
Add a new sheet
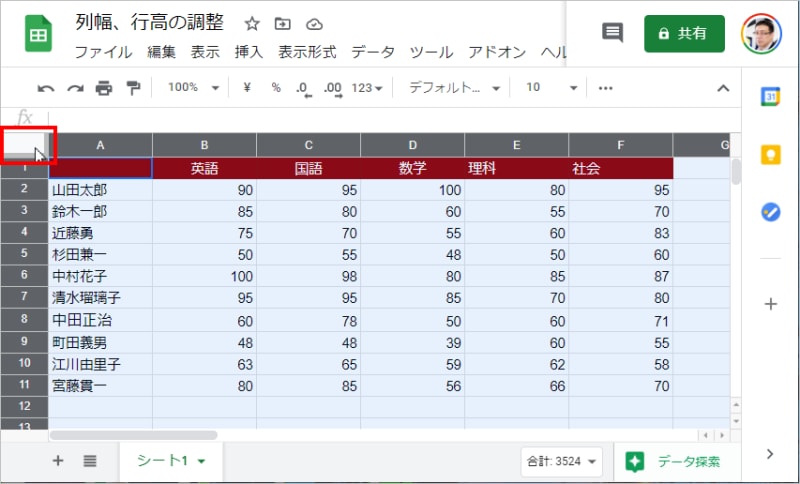tap(58, 461)
